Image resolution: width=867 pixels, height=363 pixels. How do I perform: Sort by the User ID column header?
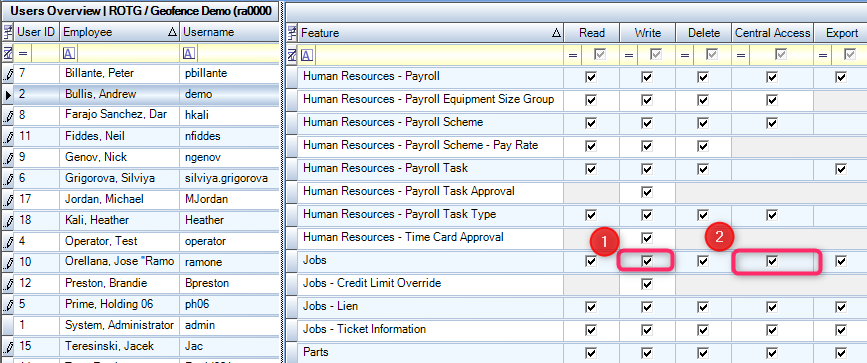tap(36, 33)
